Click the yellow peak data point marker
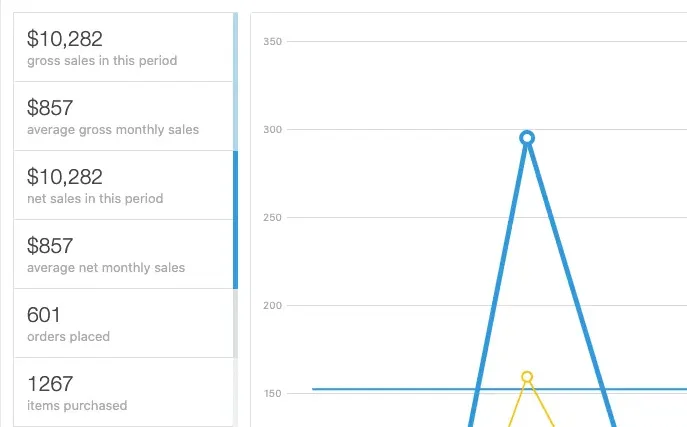The width and height of the screenshot is (687, 427). pos(527,377)
